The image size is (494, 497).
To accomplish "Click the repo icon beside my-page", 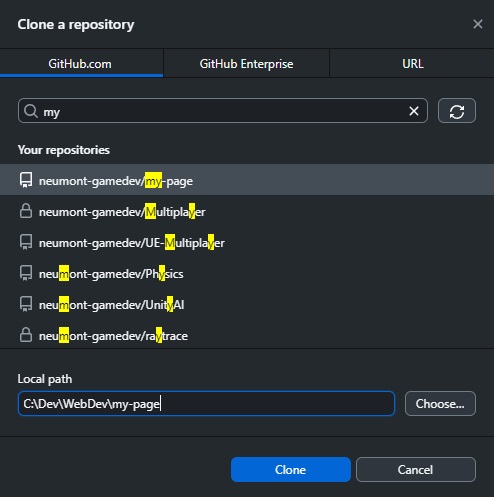I will [26, 180].
